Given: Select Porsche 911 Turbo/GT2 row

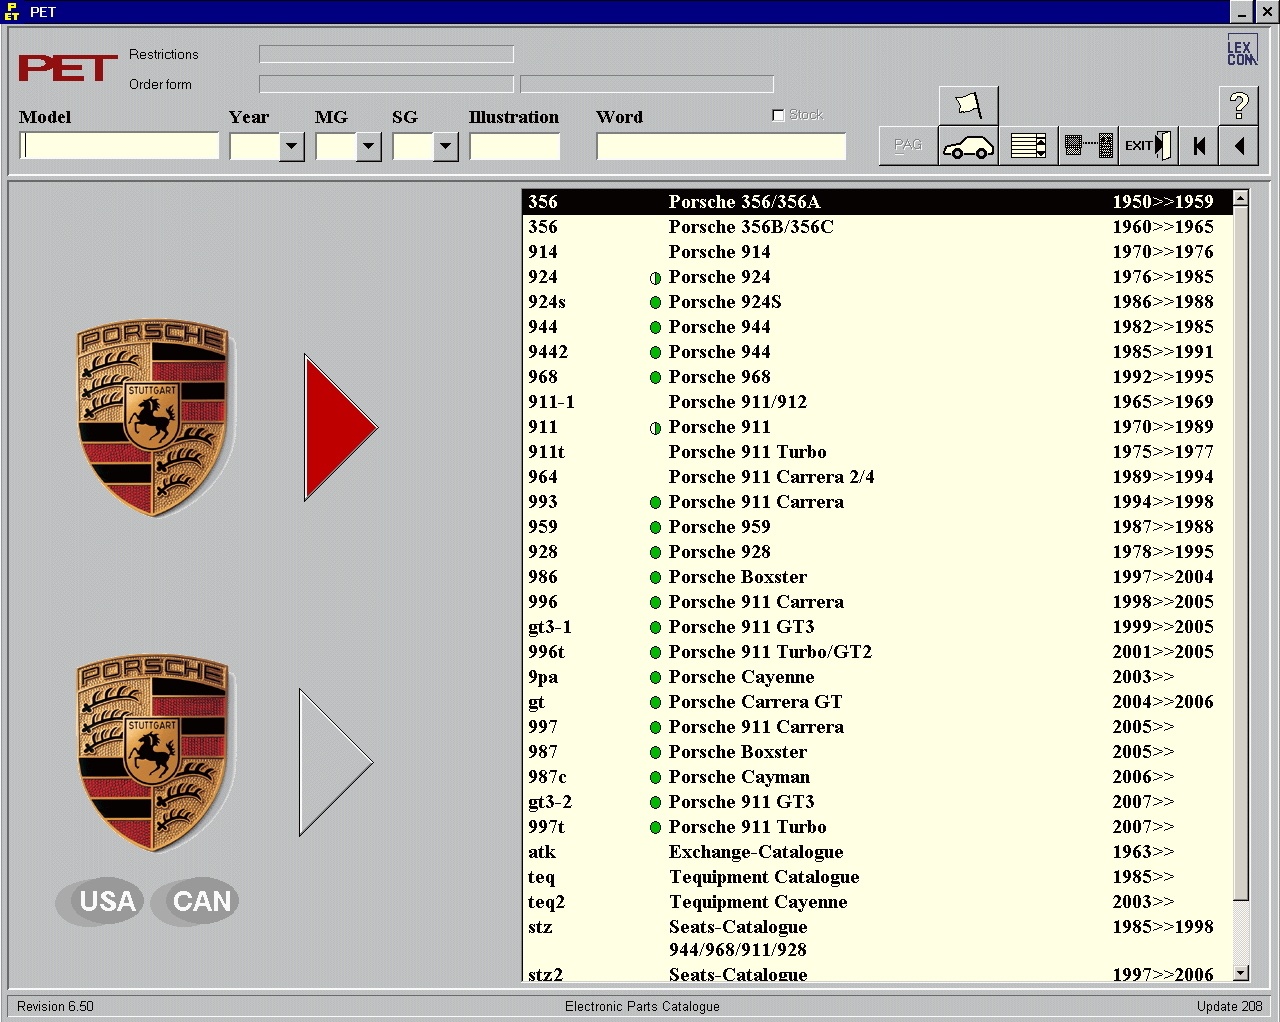Looking at the screenshot, I should coord(877,652).
